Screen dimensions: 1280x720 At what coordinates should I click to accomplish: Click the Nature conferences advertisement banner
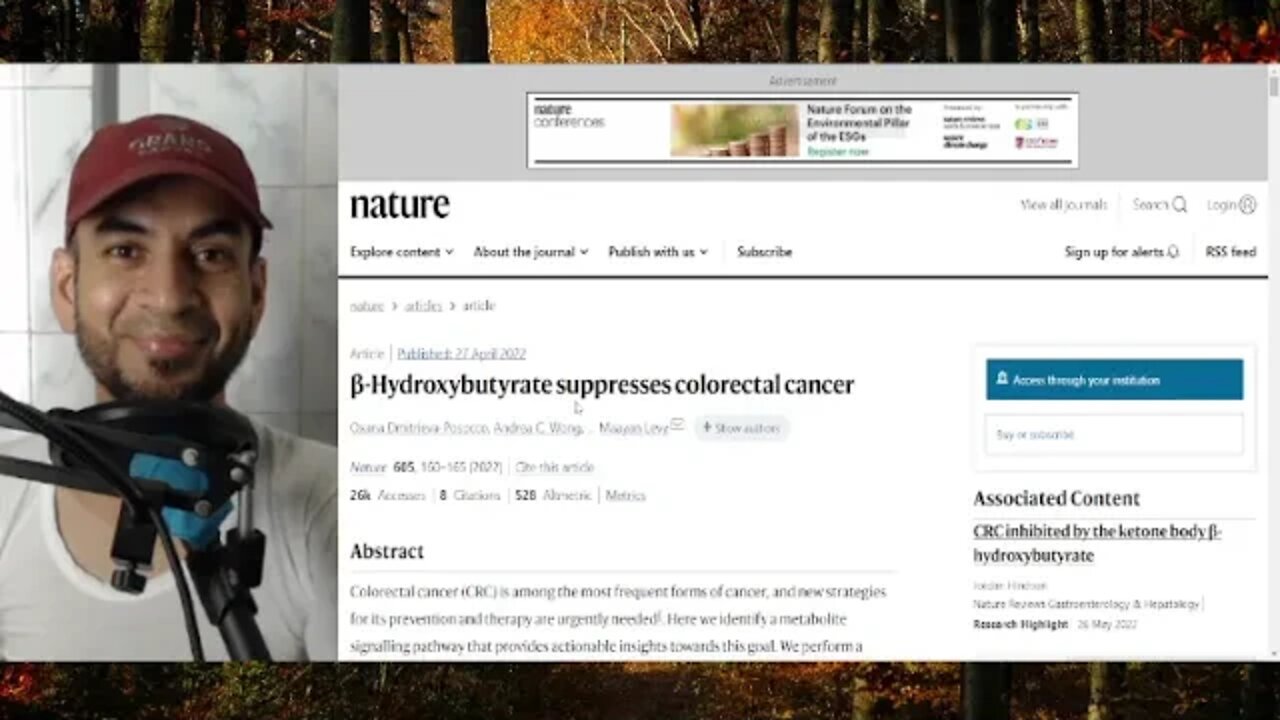coord(802,130)
